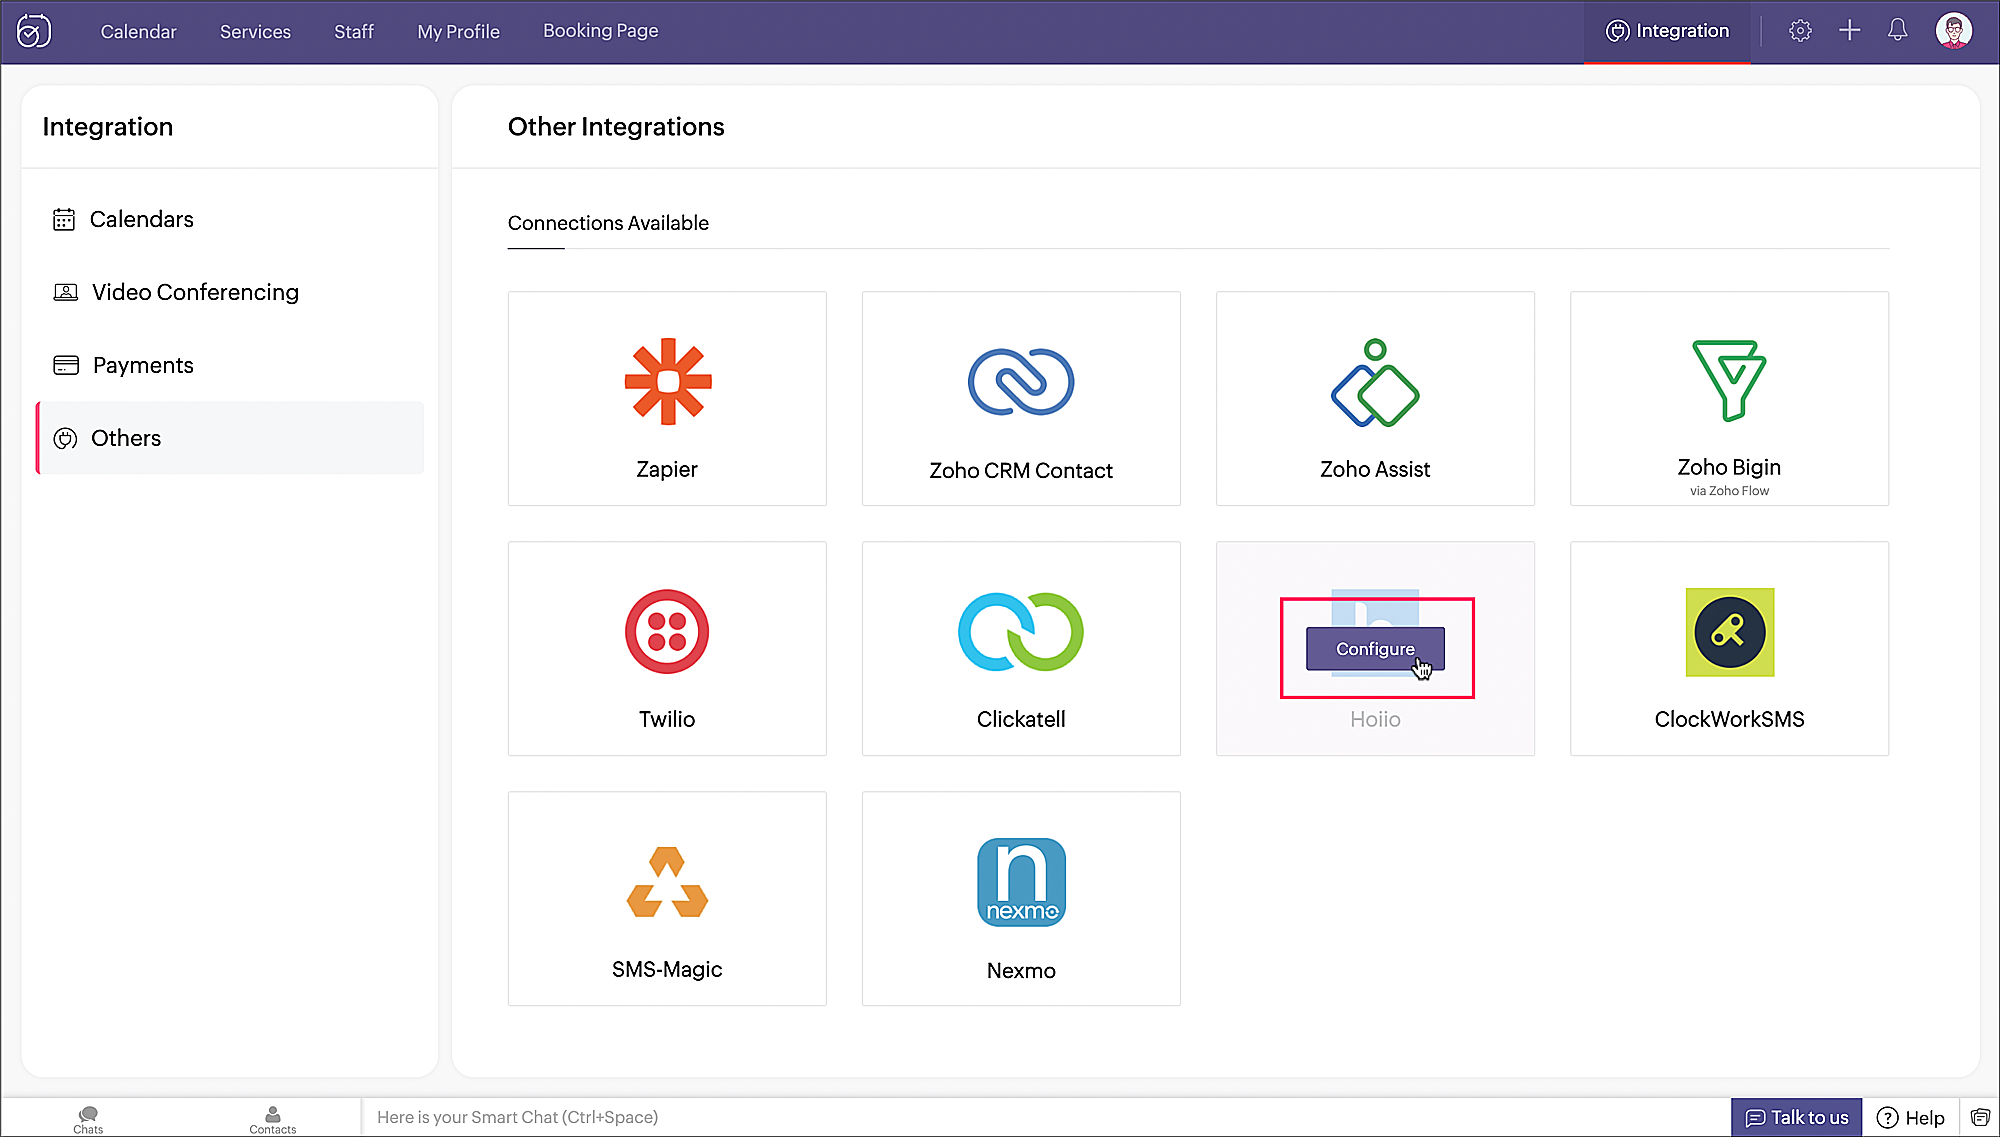
Task: Click the Configure button for Hoiio
Action: (x=1375, y=649)
